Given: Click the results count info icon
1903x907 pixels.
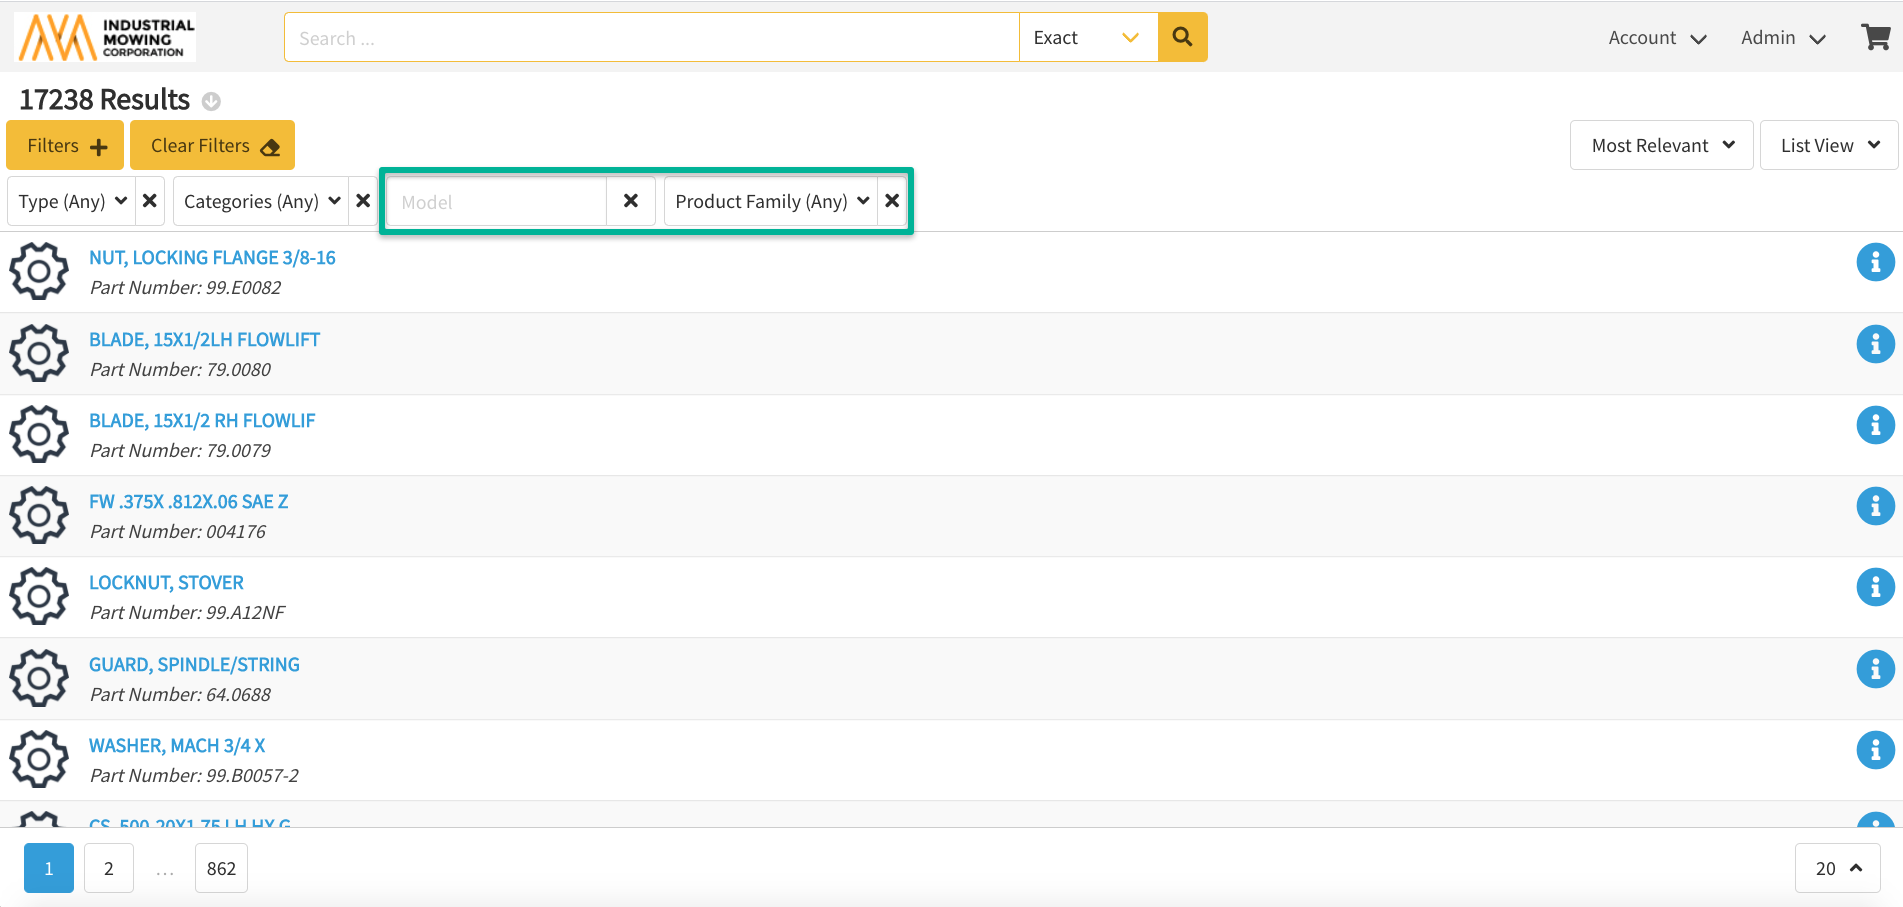Looking at the screenshot, I should point(211,101).
